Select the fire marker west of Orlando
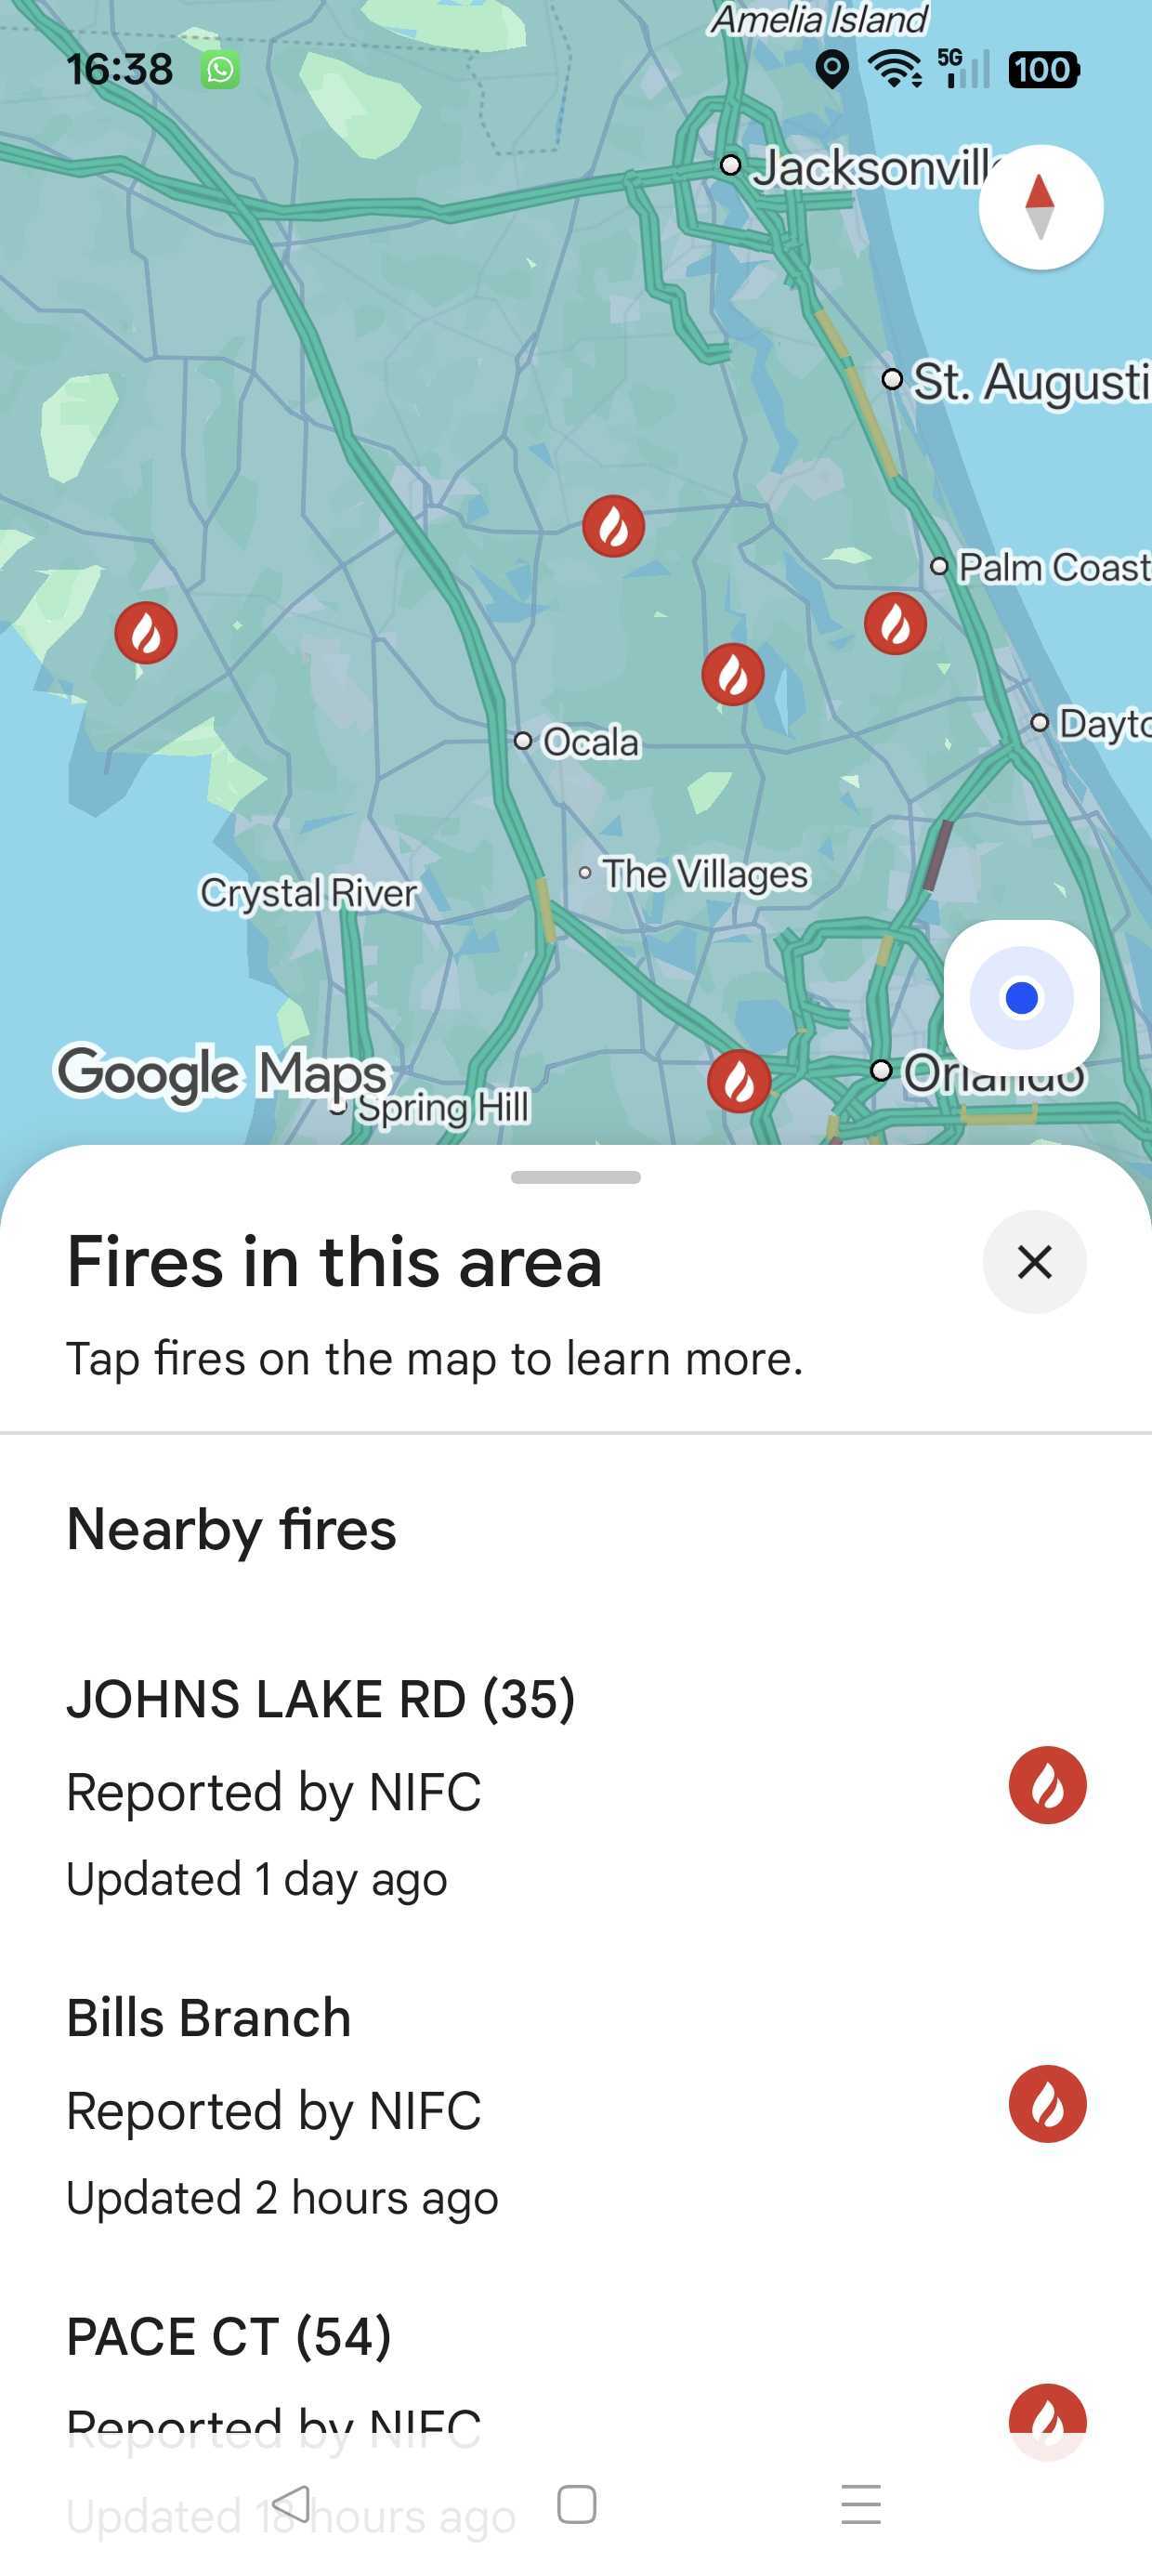Screen dimensions: 1152x2576 (739, 1080)
